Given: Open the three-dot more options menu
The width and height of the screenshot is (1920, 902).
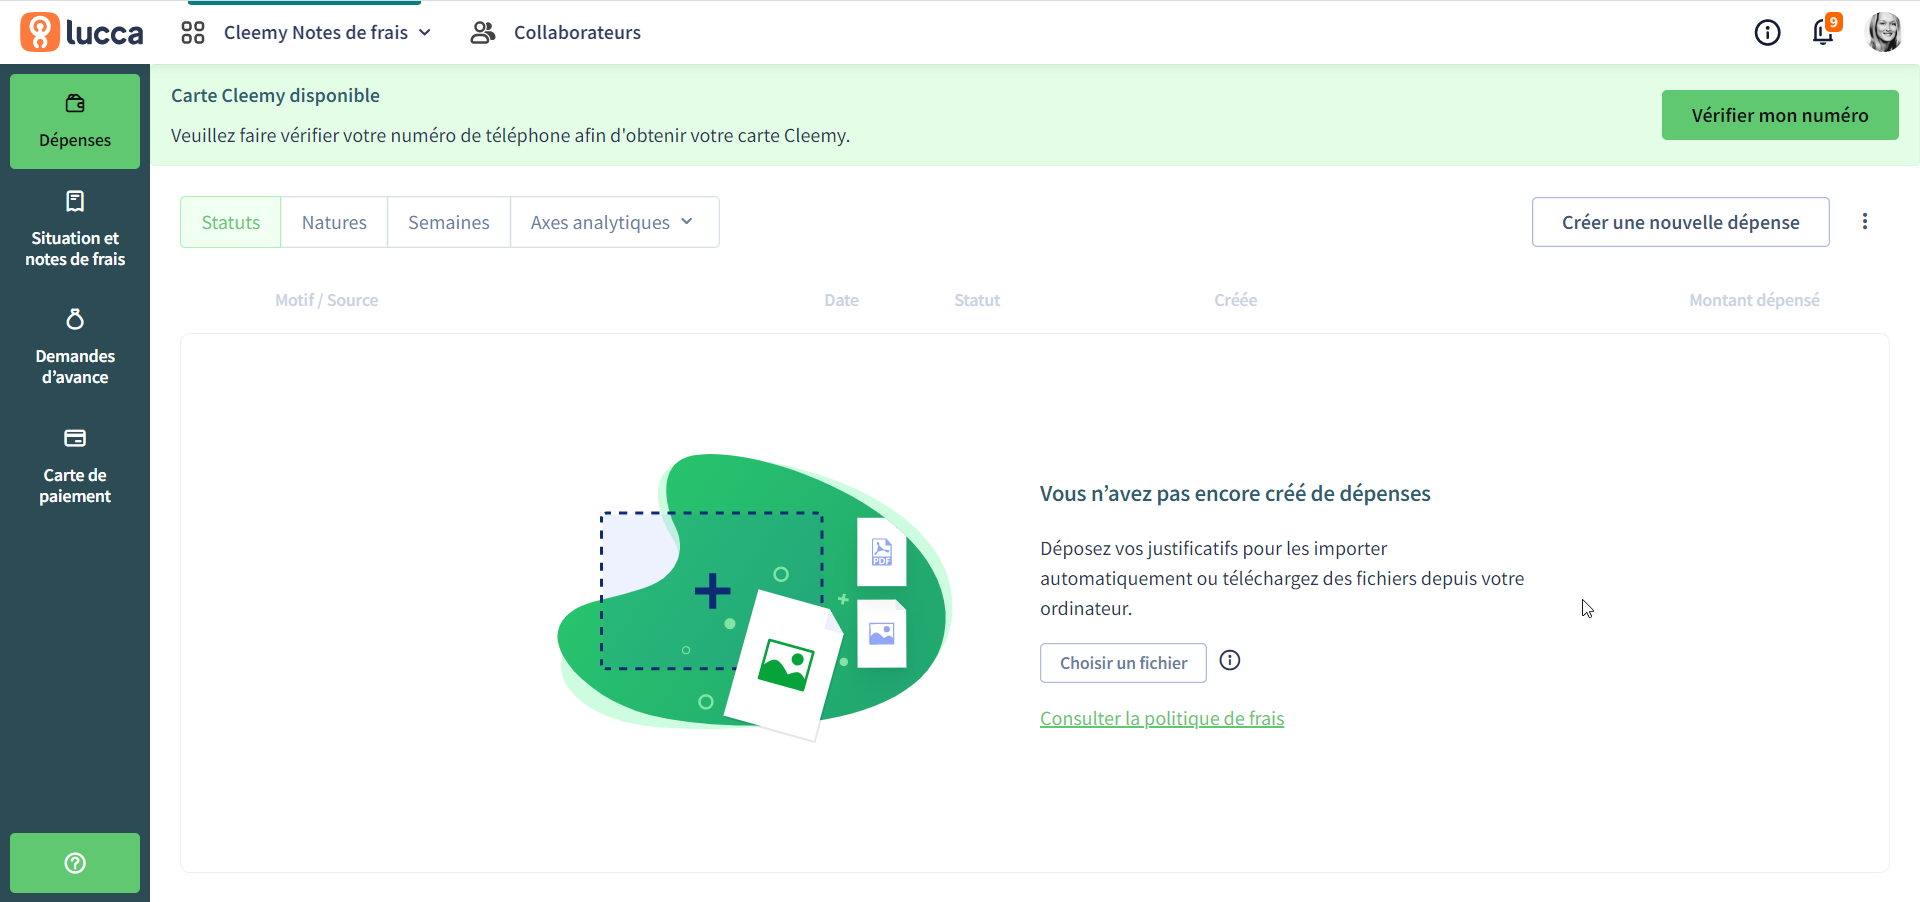Looking at the screenshot, I should click(1865, 222).
